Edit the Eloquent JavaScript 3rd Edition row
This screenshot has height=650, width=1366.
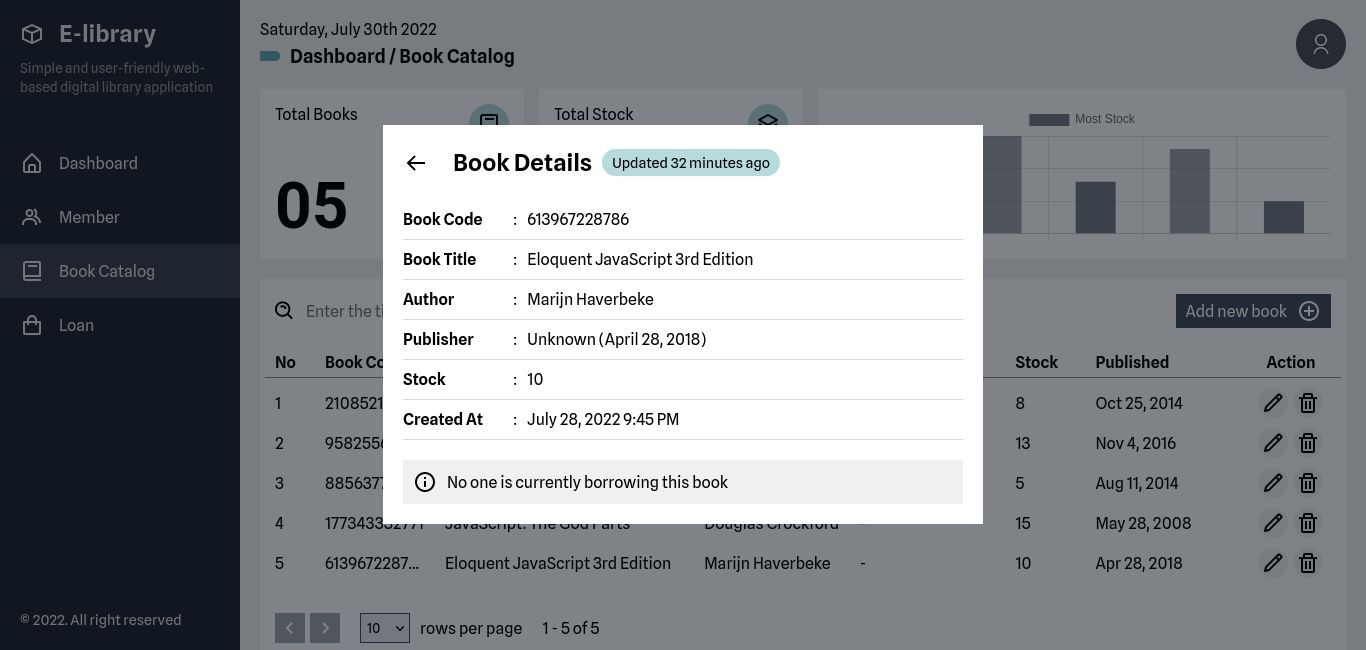pos(1272,563)
